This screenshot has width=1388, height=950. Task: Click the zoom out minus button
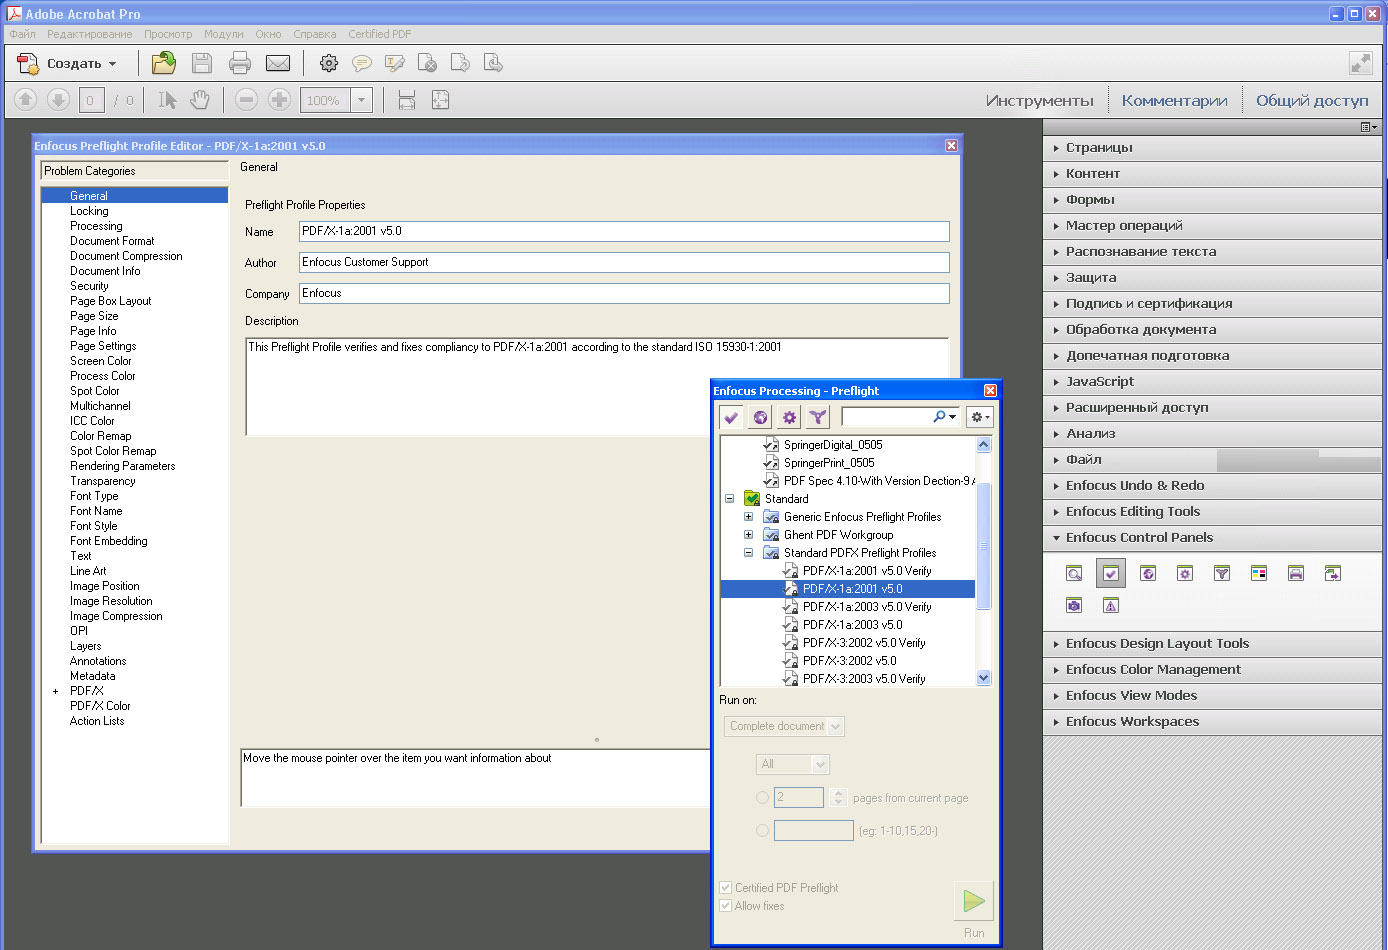(247, 100)
